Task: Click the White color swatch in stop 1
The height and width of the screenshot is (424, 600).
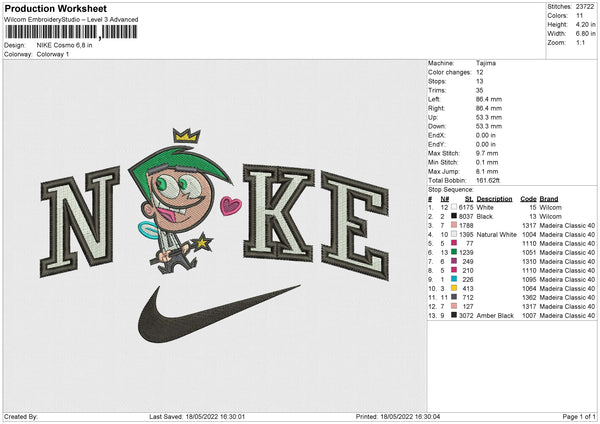Action: coord(454,207)
